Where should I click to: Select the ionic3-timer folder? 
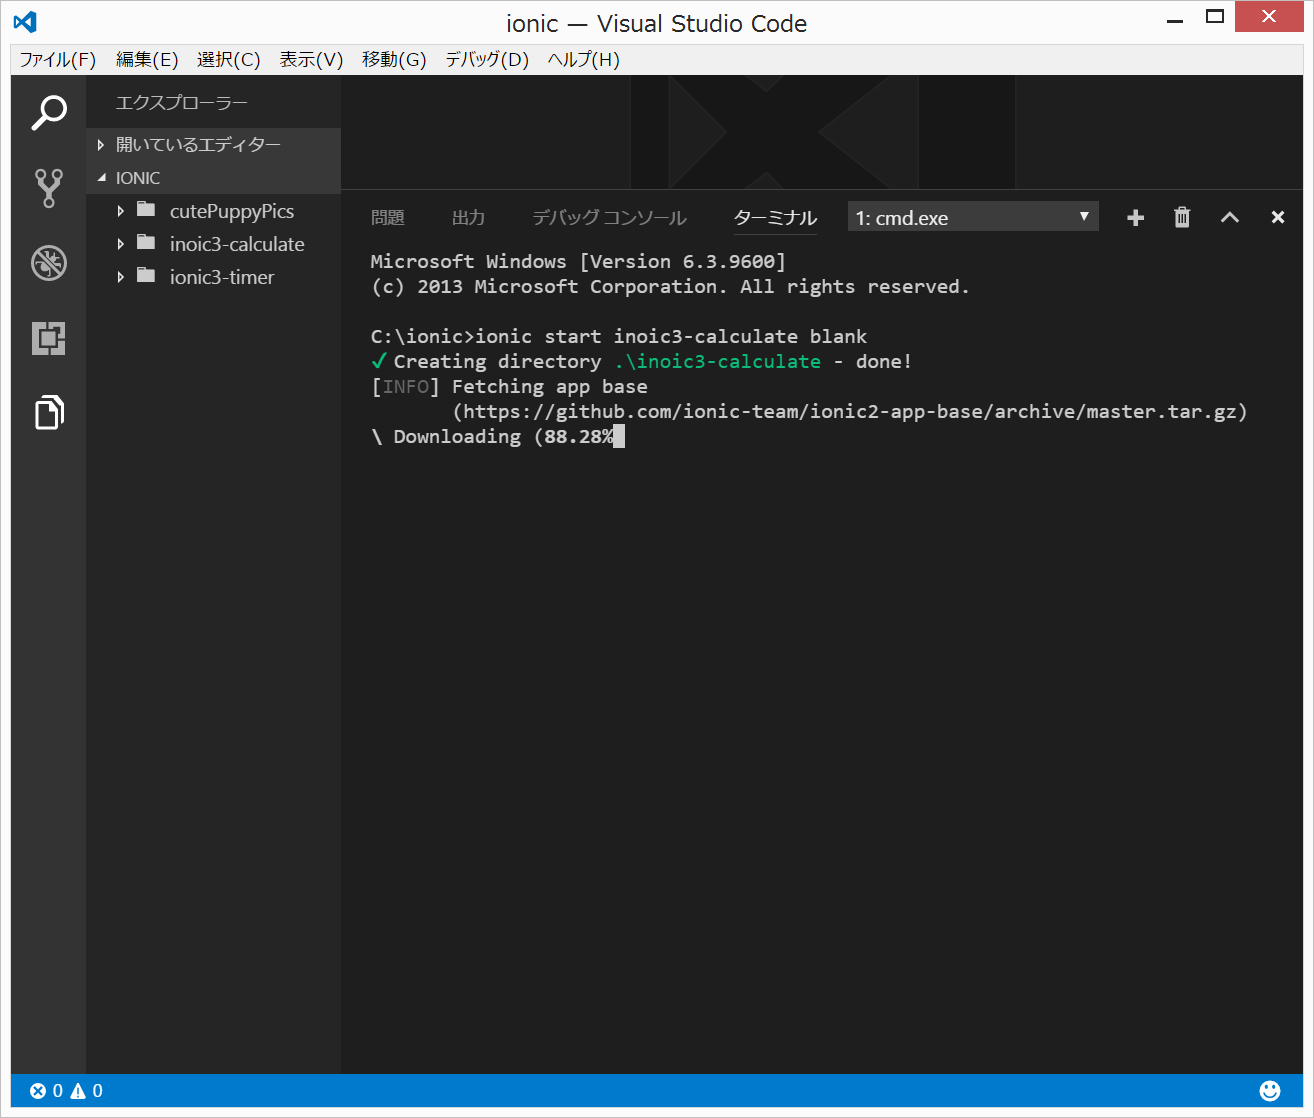222,277
